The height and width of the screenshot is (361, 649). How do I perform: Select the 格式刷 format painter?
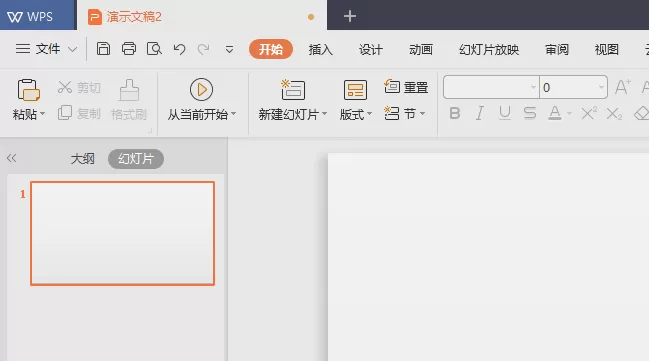pos(129,100)
